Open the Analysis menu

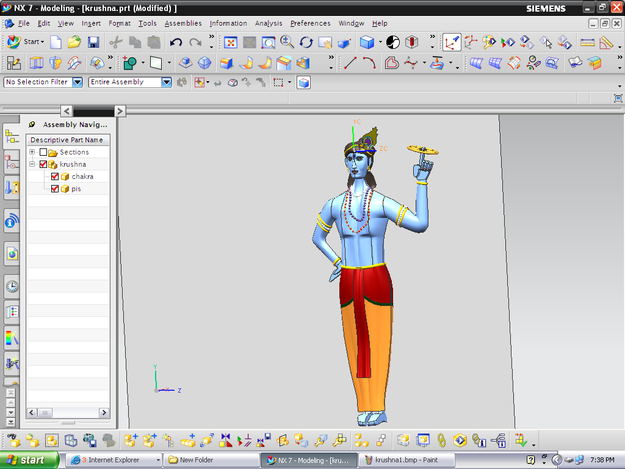click(x=268, y=24)
